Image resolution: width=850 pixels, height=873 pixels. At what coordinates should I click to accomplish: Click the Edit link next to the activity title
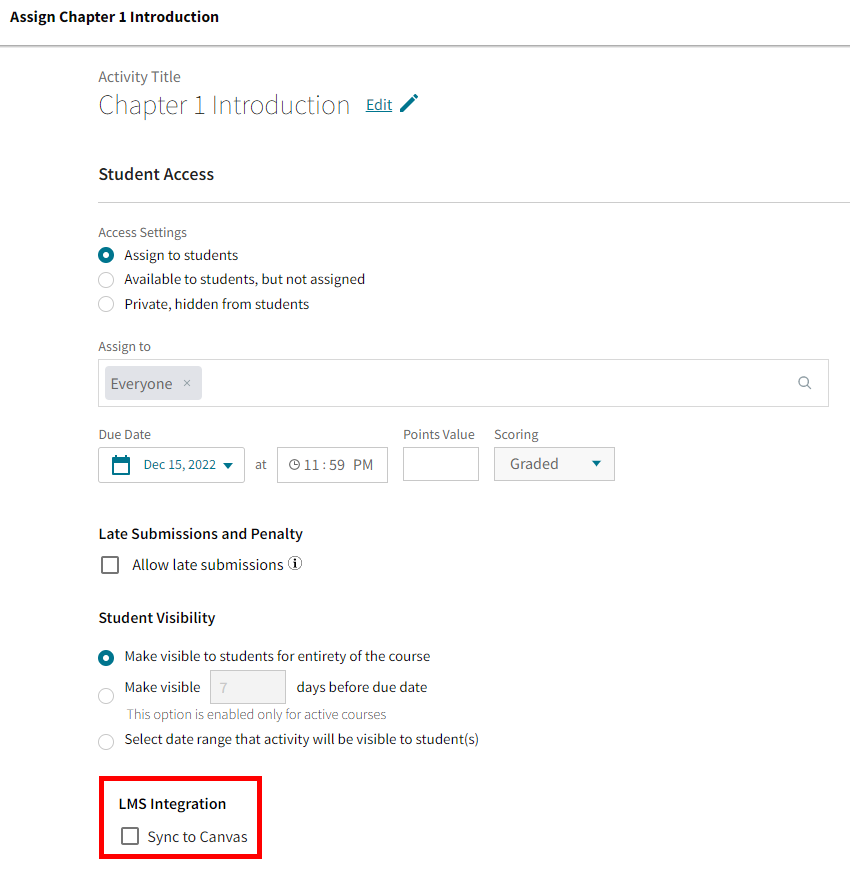[x=378, y=103]
